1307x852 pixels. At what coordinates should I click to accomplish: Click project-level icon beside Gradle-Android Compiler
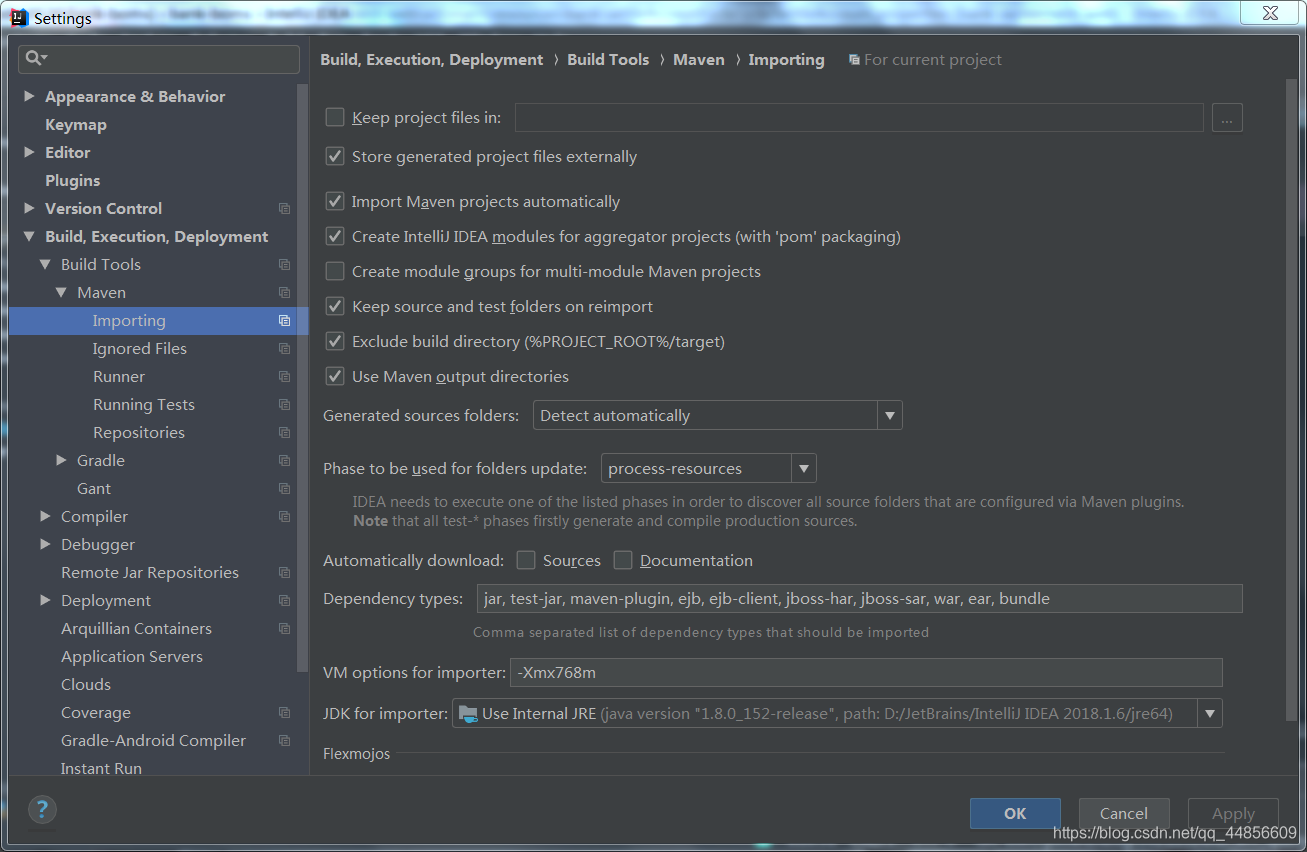[x=284, y=741]
